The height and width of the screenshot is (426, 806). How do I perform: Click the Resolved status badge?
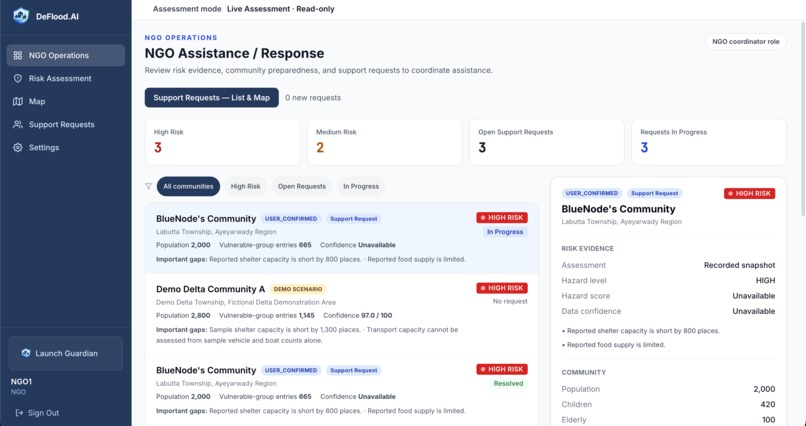tap(508, 383)
